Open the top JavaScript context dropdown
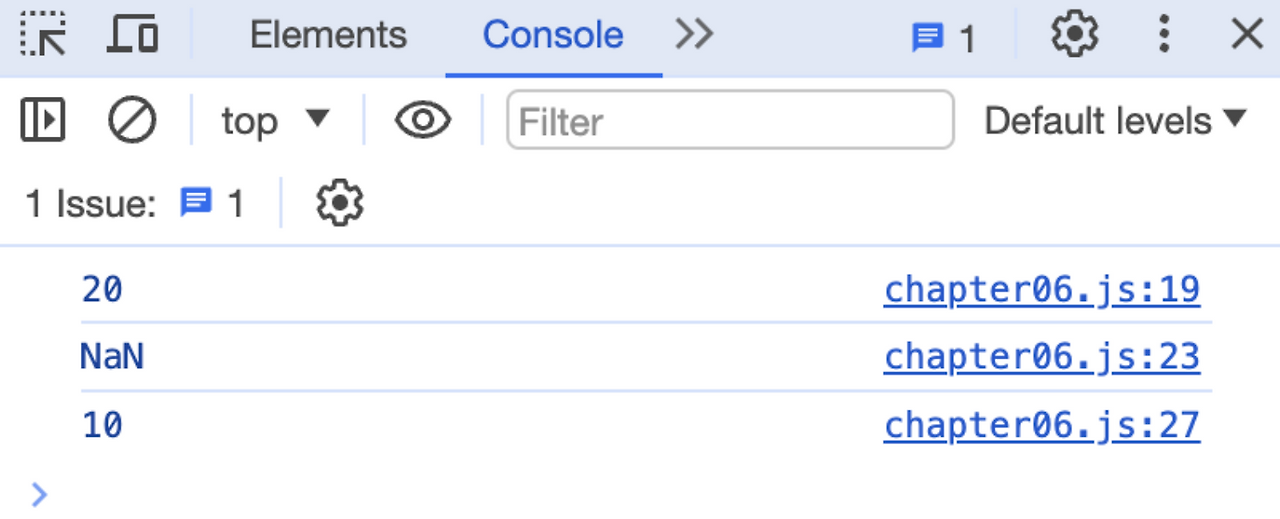The width and height of the screenshot is (1280, 519). click(x=275, y=121)
